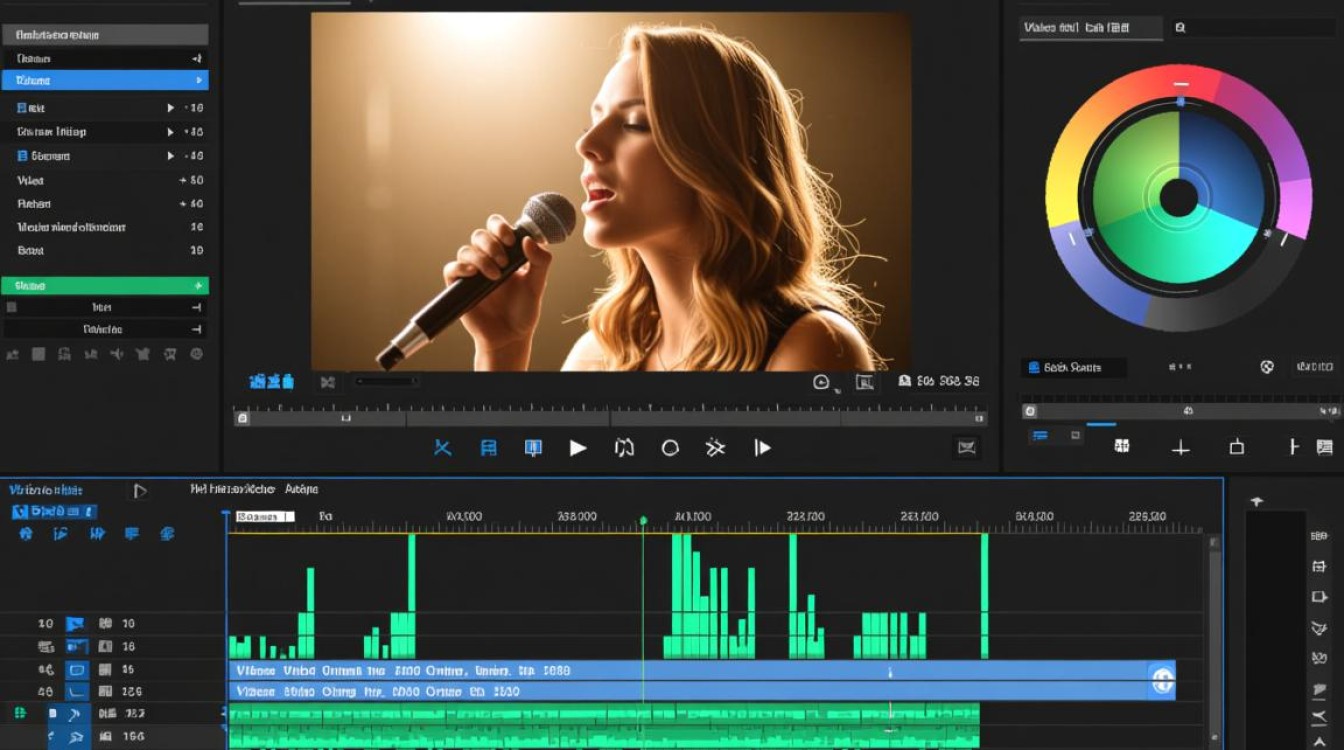This screenshot has width=1344, height=750.
Task: Click the small outlined button after the round icon
Action: (x=1314, y=367)
